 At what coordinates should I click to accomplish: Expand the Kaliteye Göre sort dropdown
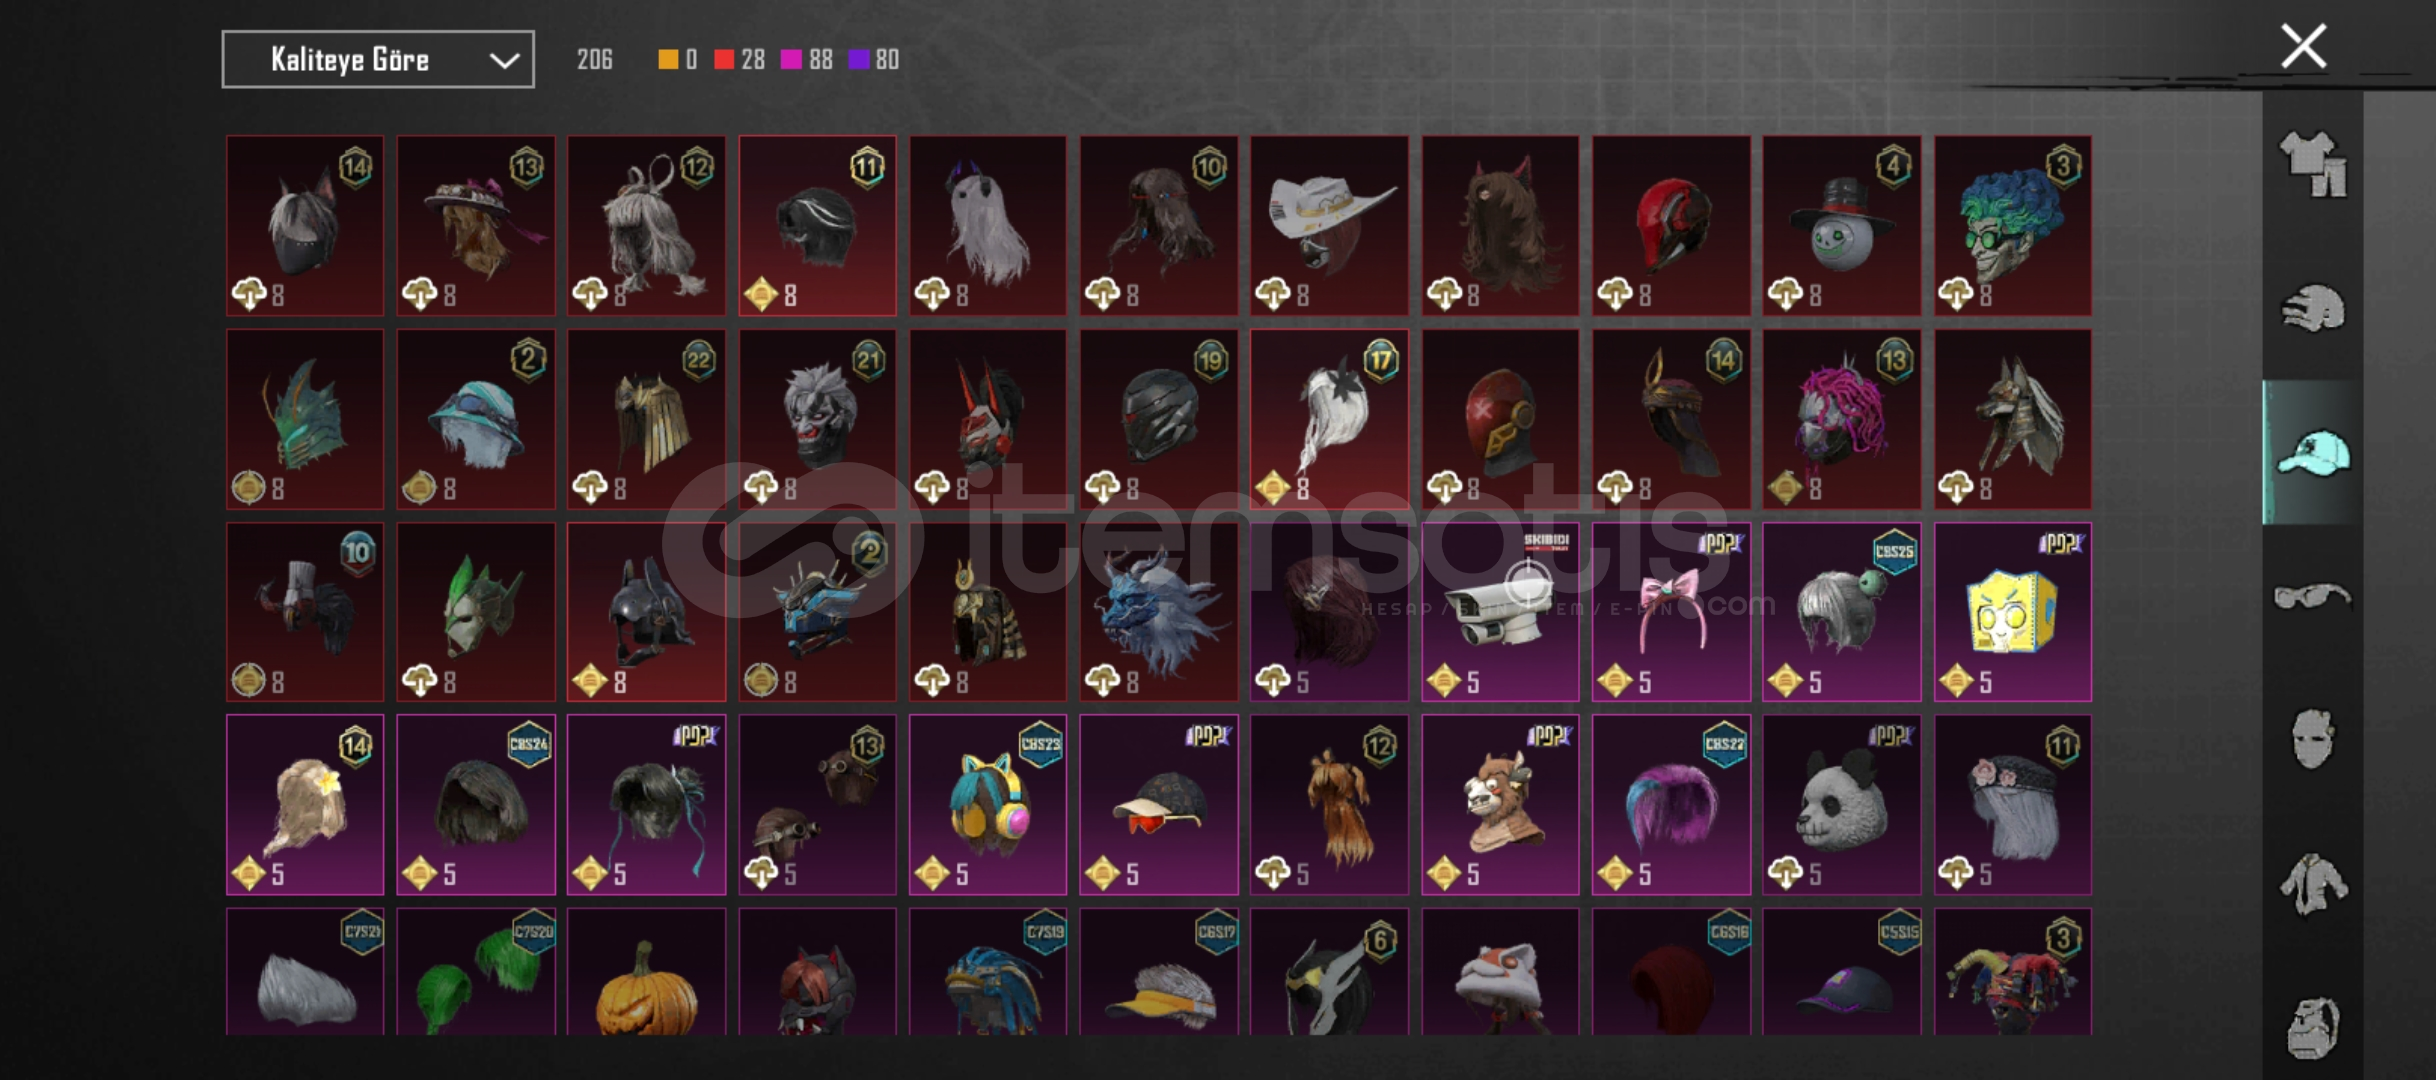(378, 60)
